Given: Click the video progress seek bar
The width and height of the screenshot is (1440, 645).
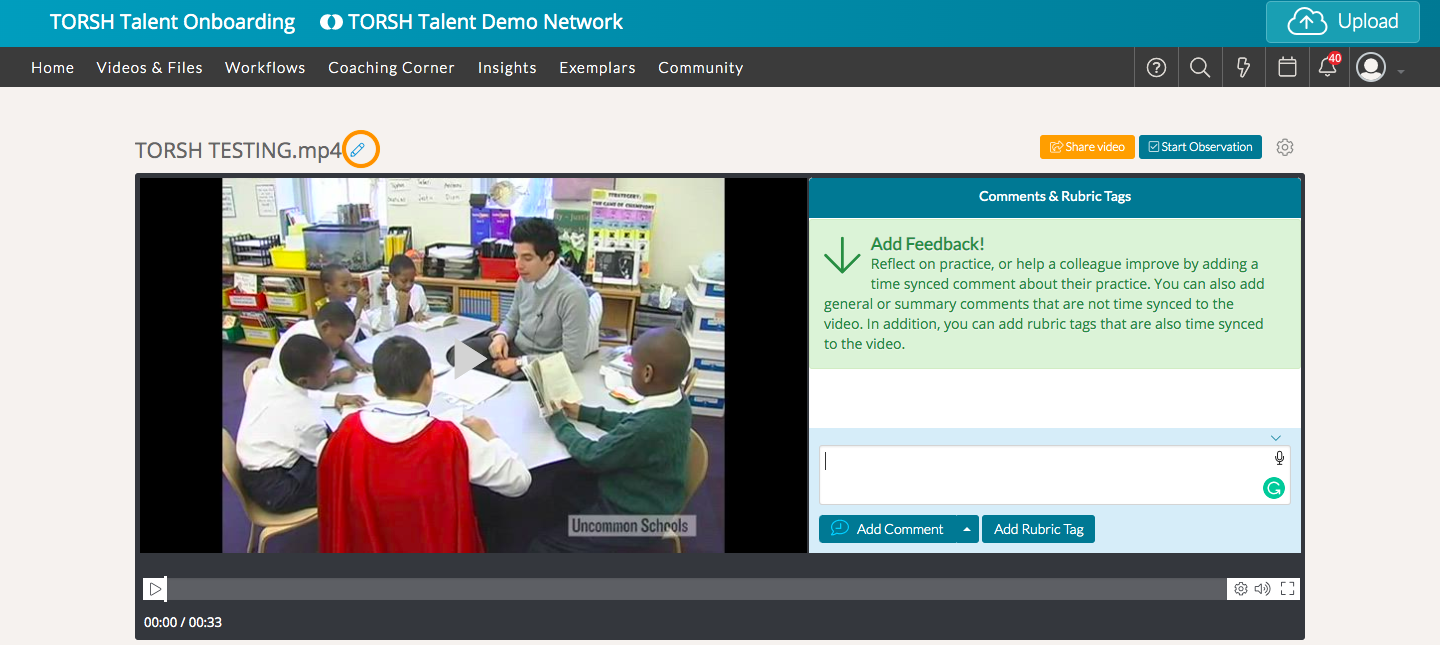Looking at the screenshot, I should 695,589.
